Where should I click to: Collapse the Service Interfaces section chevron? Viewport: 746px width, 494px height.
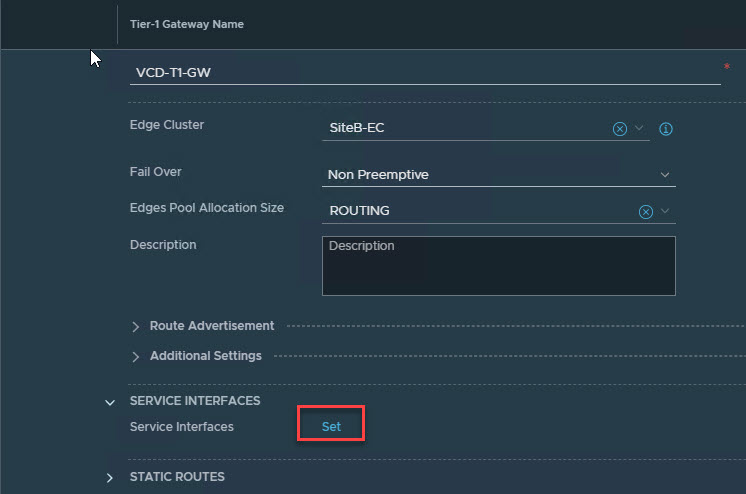click(x=110, y=402)
